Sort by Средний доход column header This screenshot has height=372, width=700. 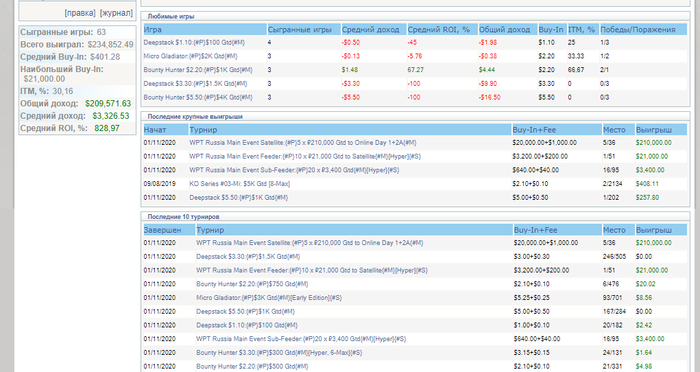coord(371,30)
